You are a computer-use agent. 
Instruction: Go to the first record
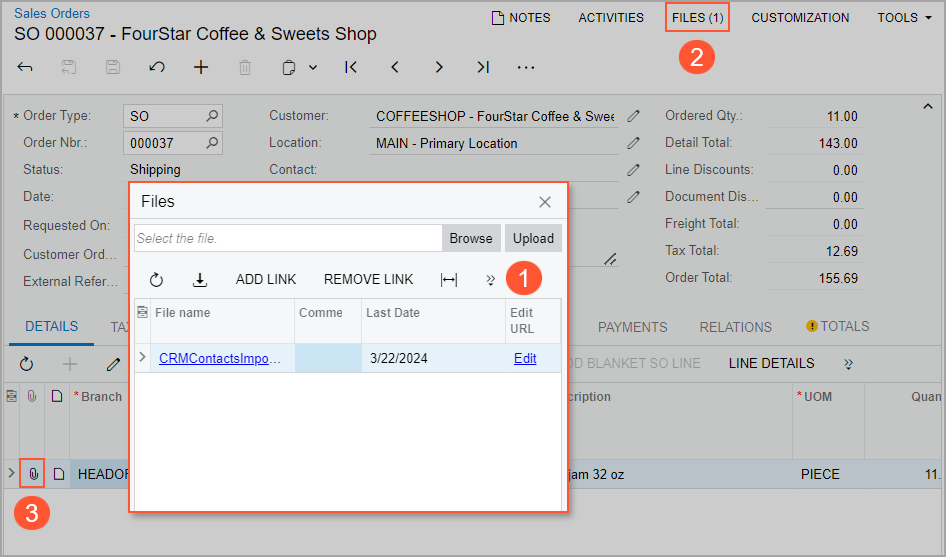pyautogui.click(x=351, y=67)
